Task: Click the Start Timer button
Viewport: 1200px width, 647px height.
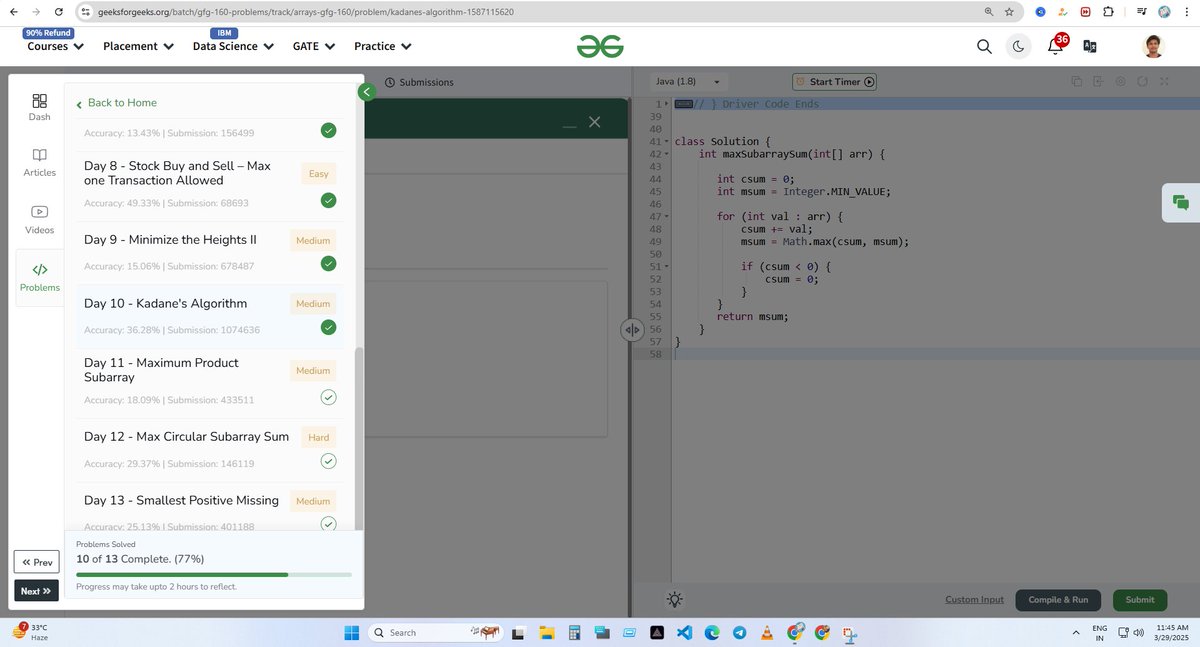Action: (x=834, y=82)
